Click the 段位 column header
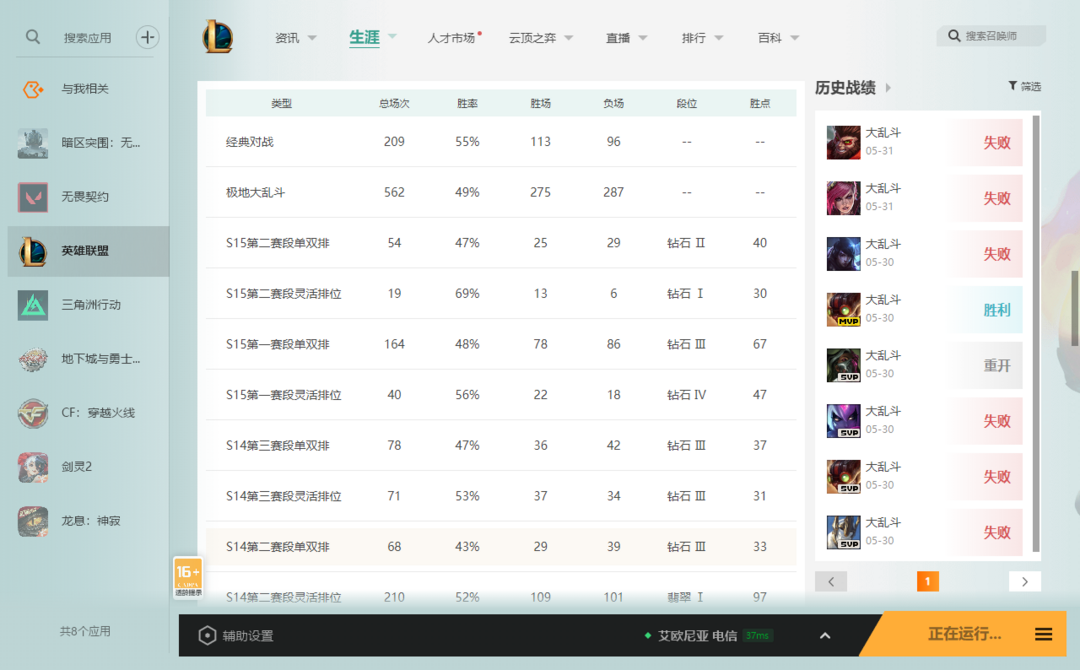 point(686,103)
